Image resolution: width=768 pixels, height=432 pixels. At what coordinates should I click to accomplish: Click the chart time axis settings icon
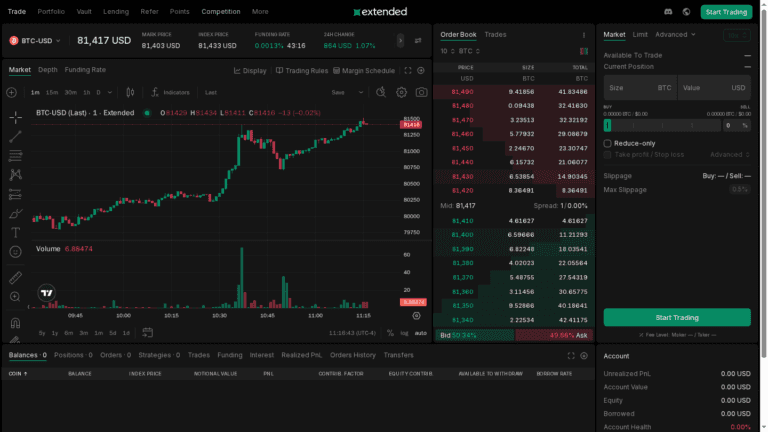(x=416, y=316)
